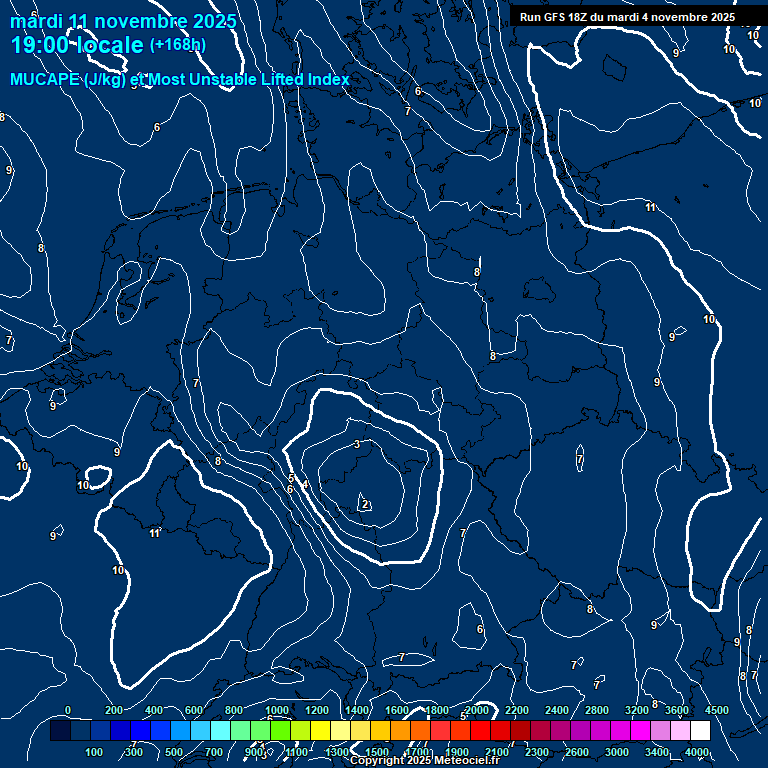Click the (+168h) forecast offset label
The width and height of the screenshot is (768, 768).
coord(177,45)
